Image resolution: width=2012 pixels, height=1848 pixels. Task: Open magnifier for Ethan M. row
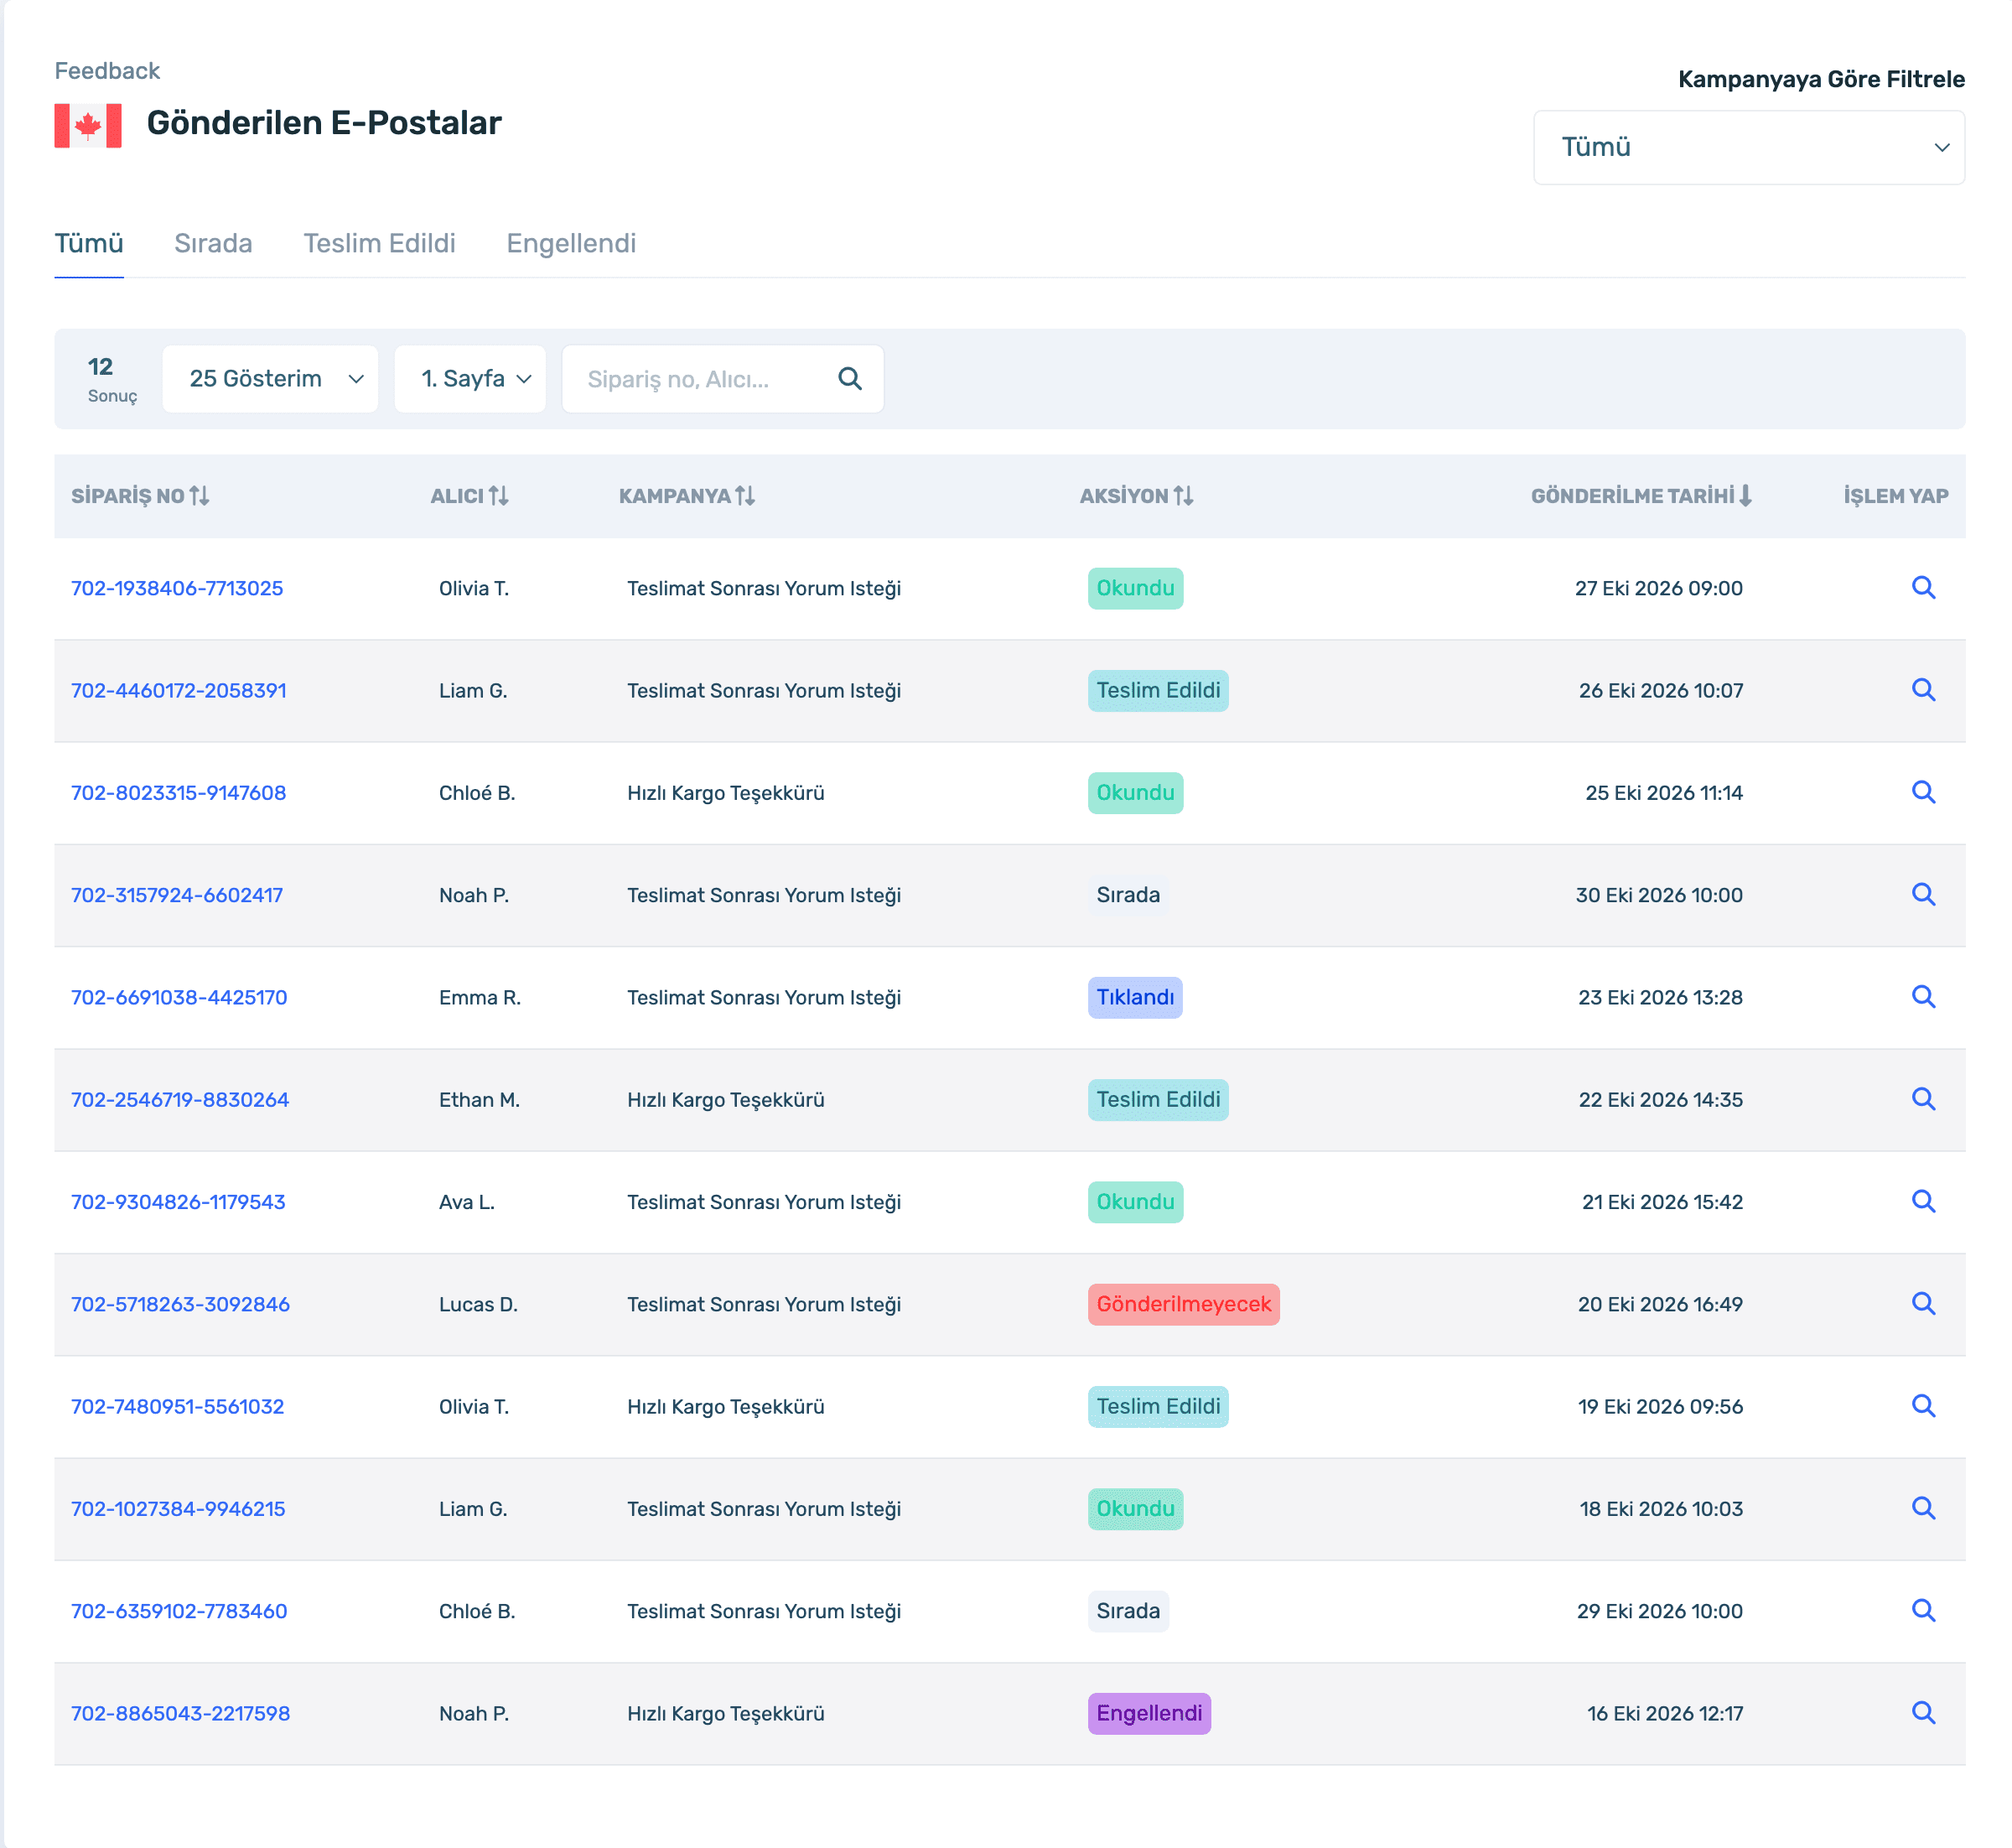click(1923, 1099)
